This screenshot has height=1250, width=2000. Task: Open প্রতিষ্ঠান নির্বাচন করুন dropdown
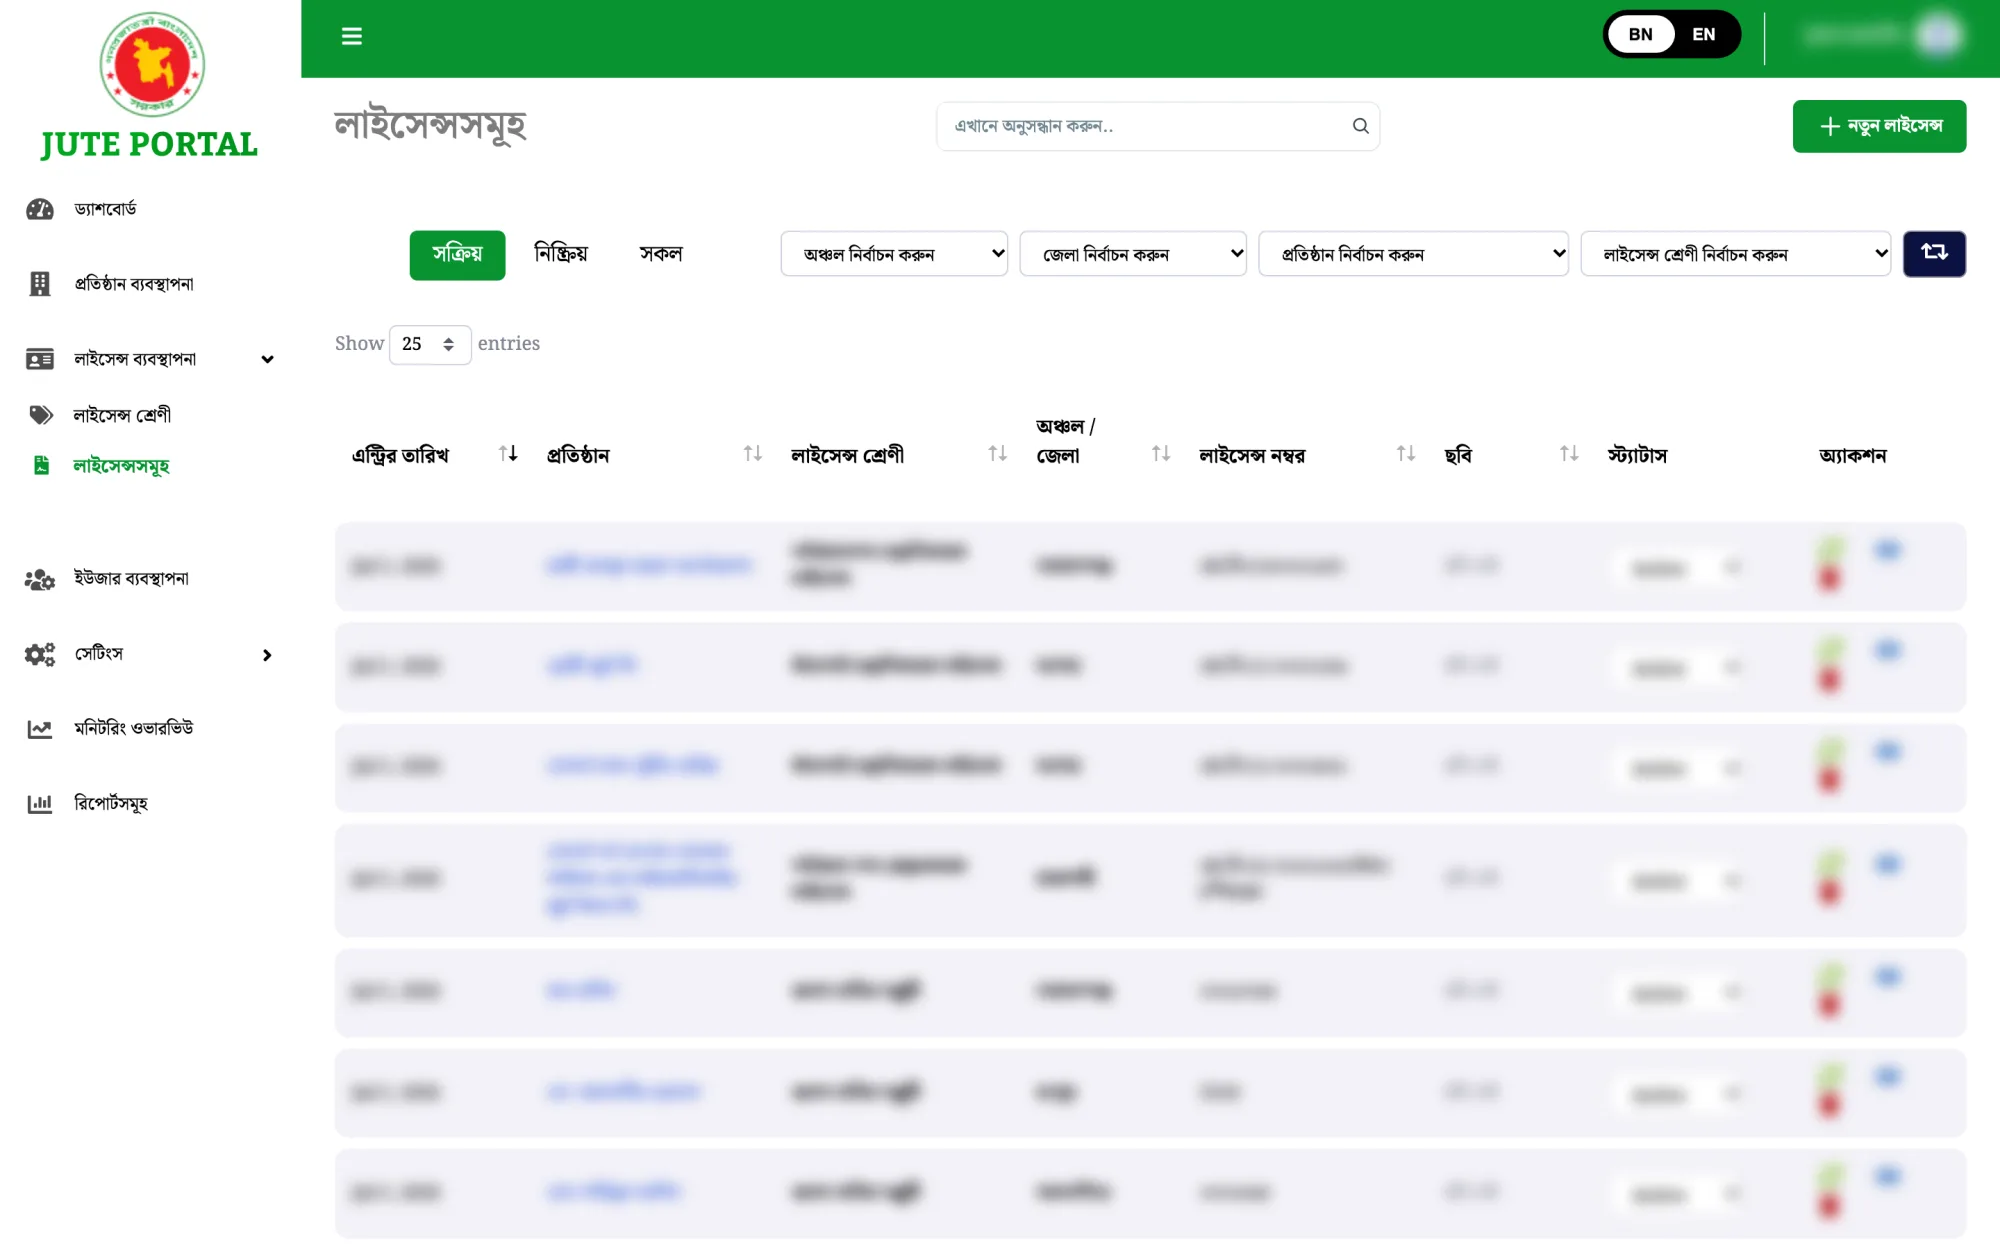1413,254
